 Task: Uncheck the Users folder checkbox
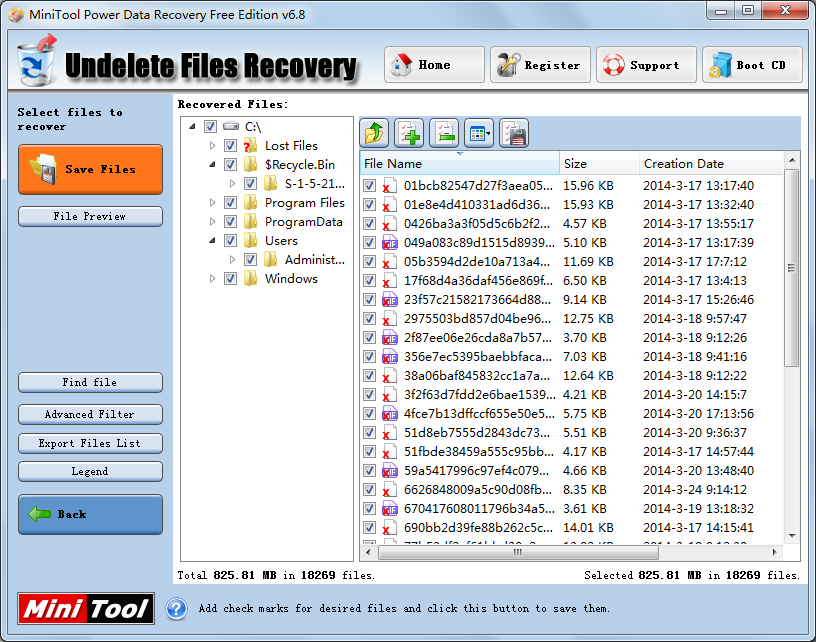(x=230, y=240)
